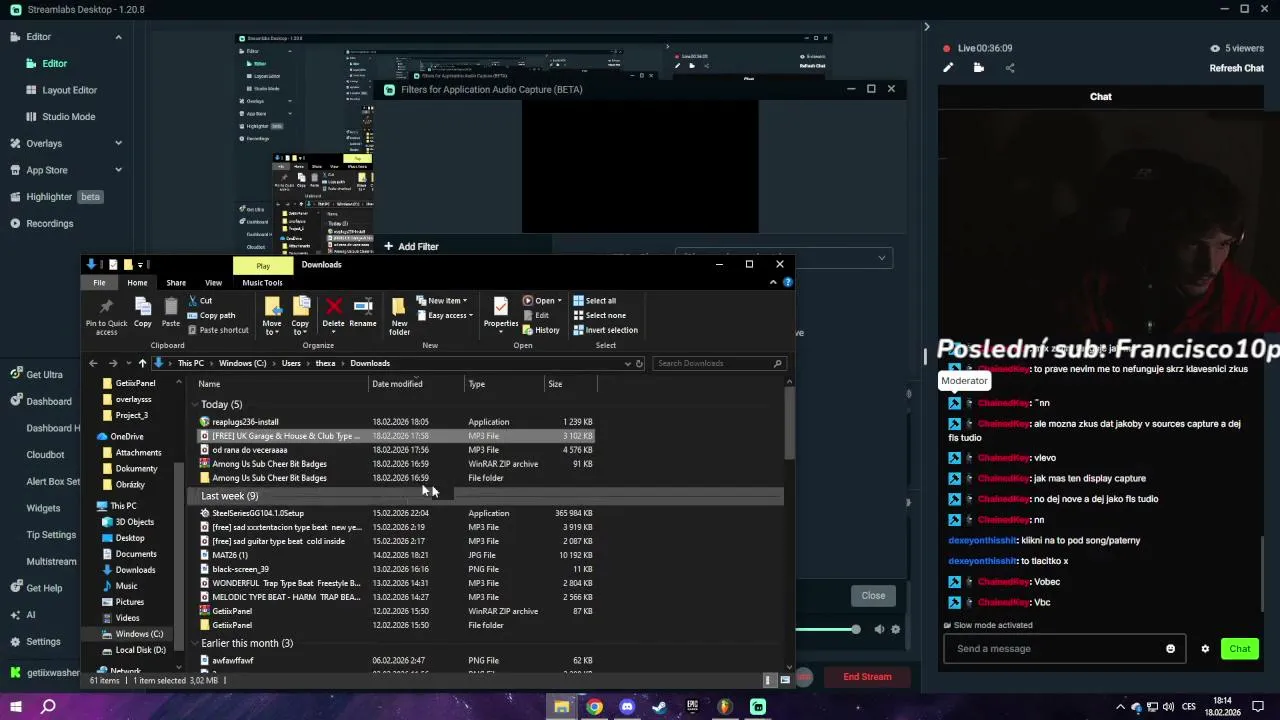The height and width of the screenshot is (720, 1280).
Task: Click Pin to Quick access in ribbon
Action: tap(106, 315)
